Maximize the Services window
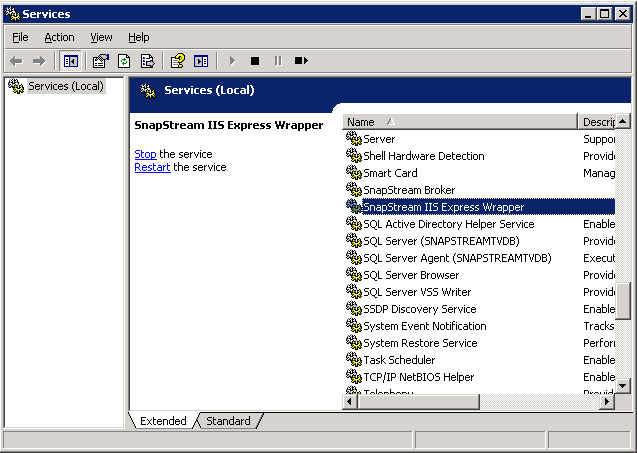The height and width of the screenshot is (453, 637). 604,14
